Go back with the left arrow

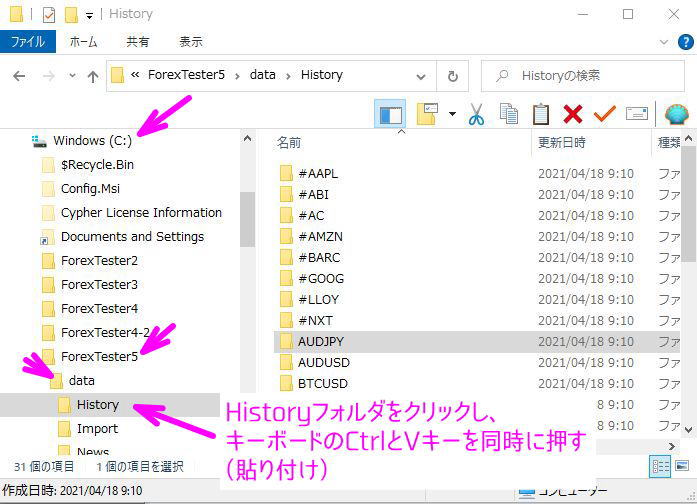pos(19,76)
